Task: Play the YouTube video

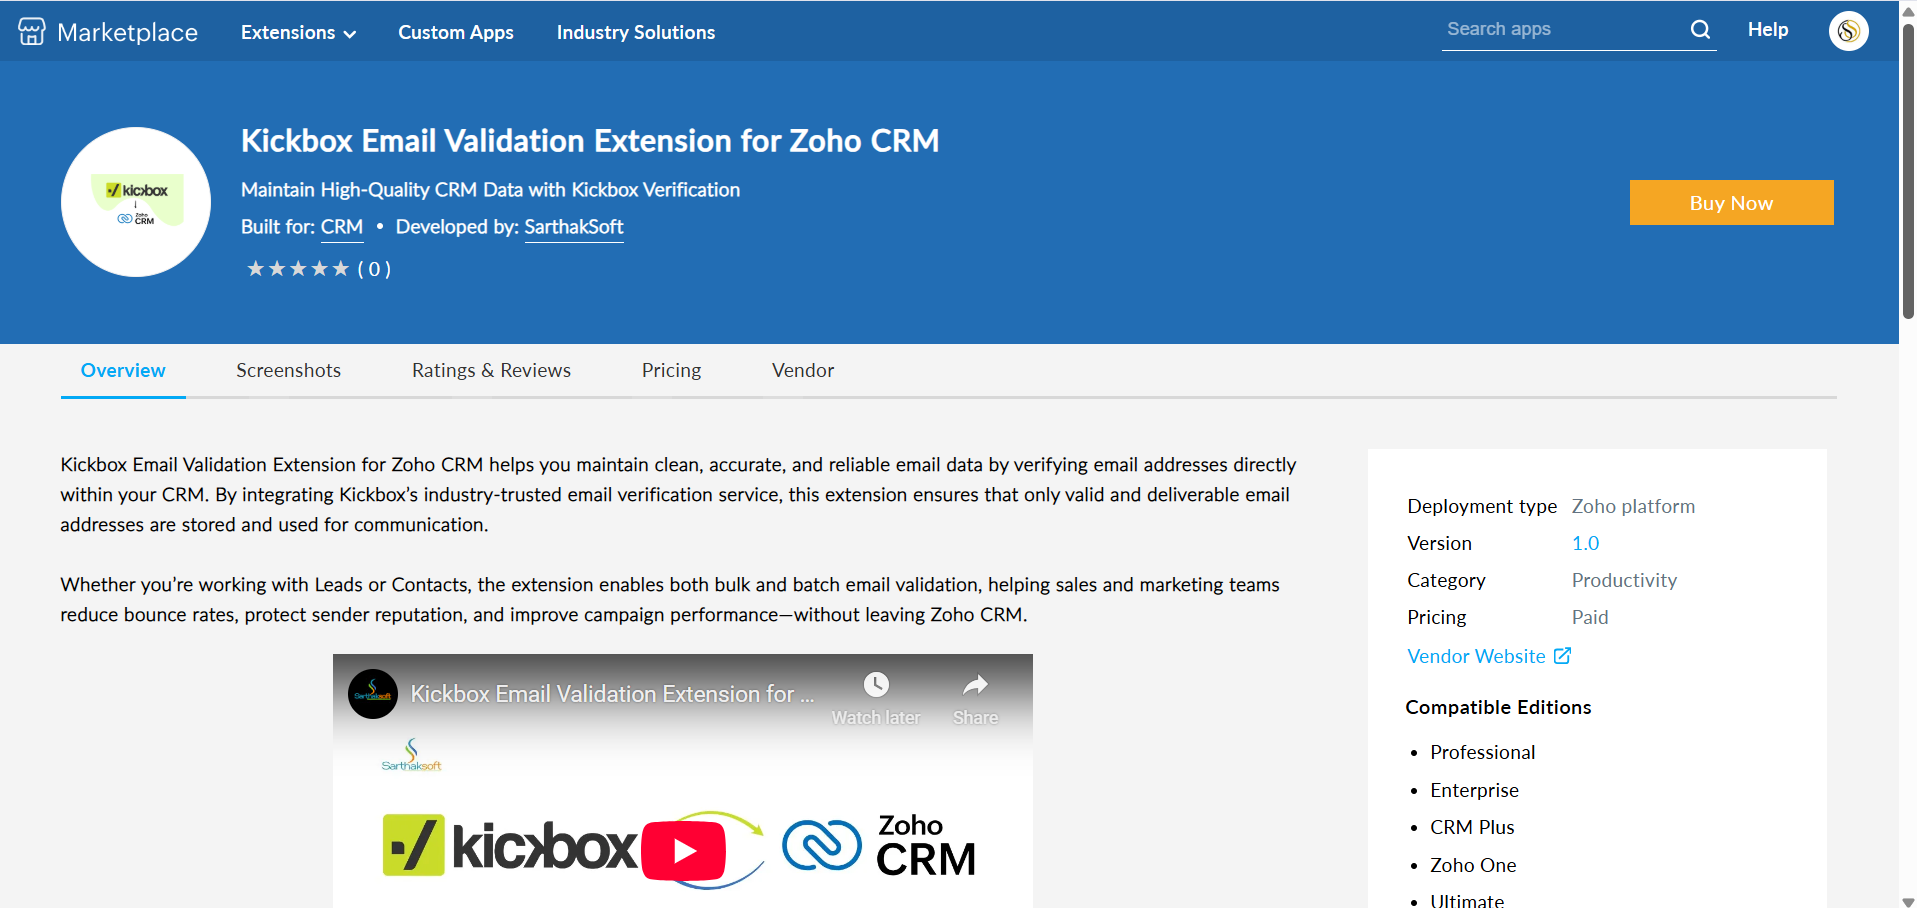Action: tap(683, 850)
